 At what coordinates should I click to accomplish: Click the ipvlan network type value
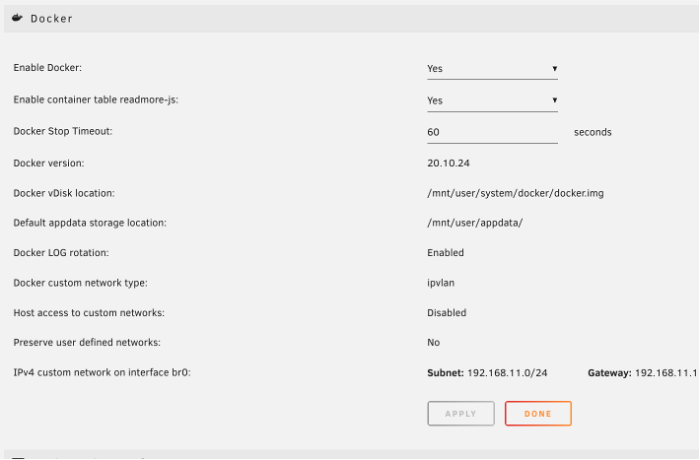coord(441,283)
